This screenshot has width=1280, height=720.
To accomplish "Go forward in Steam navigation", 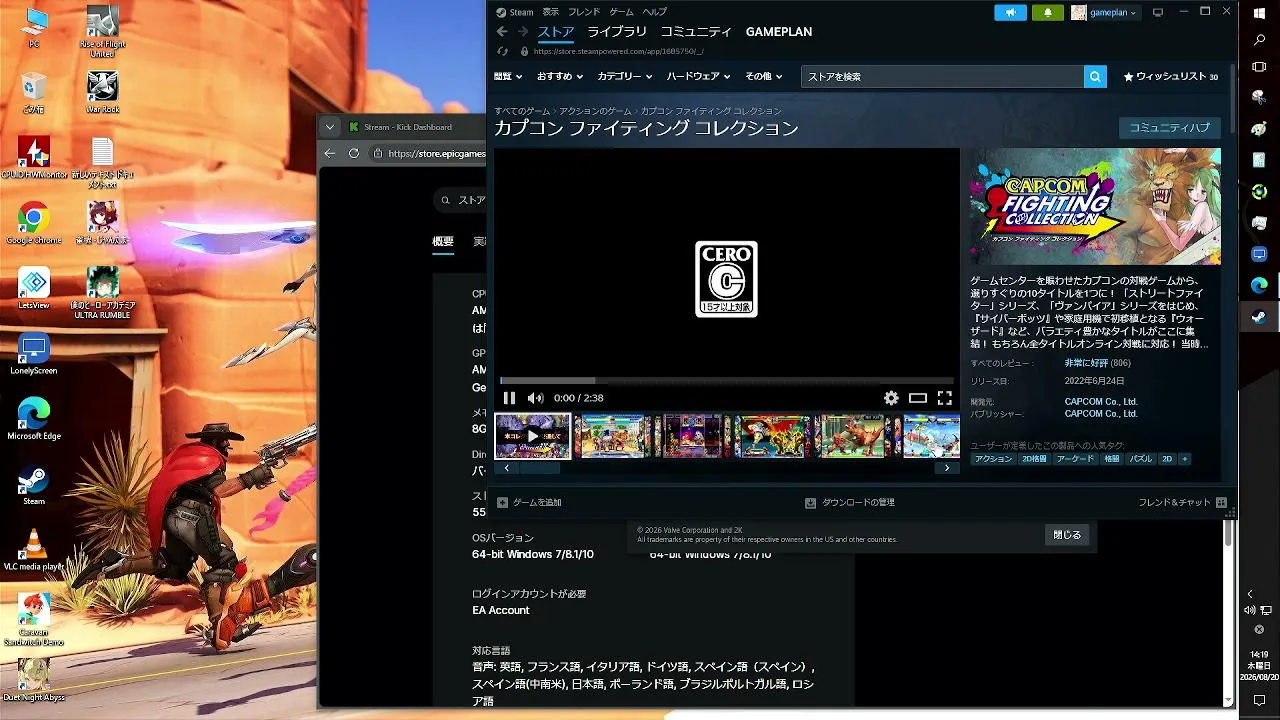I will pyautogui.click(x=523, y=32).
